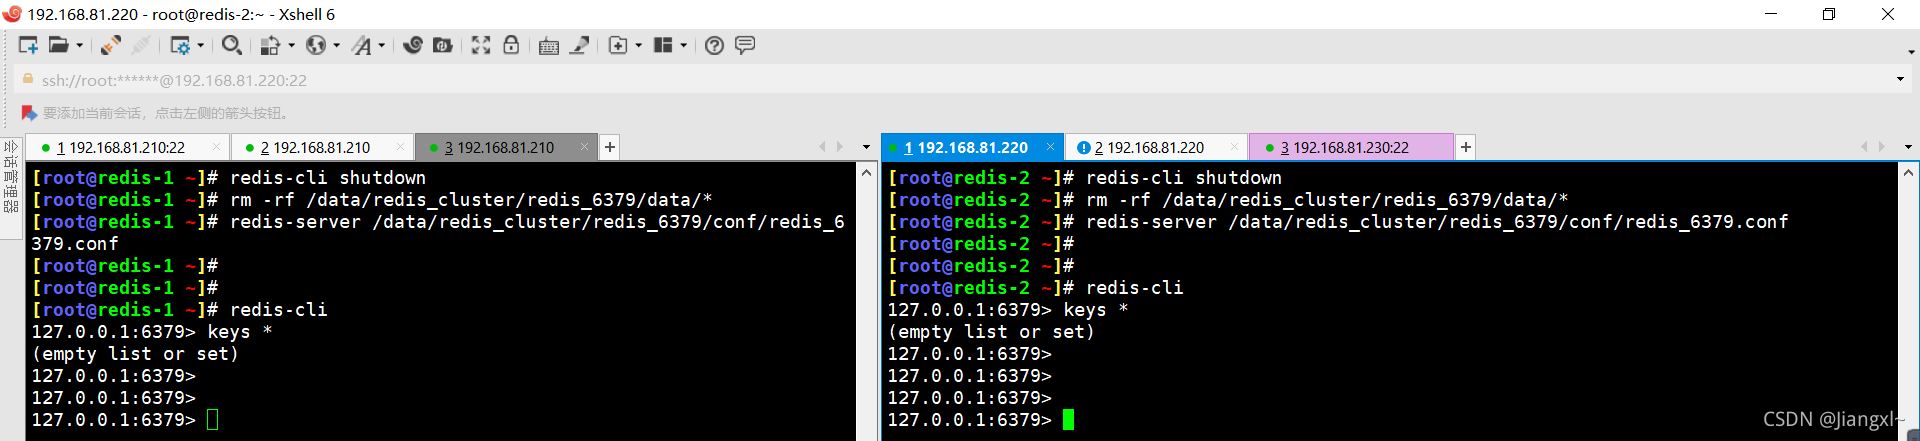
Task: Select tab 1 192.168.81.220
Action: (972, 147)
